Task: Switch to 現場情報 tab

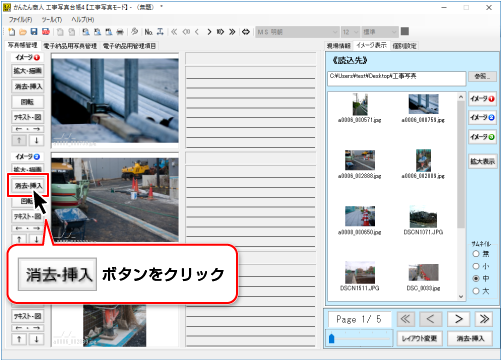Action: pos(338,46)
